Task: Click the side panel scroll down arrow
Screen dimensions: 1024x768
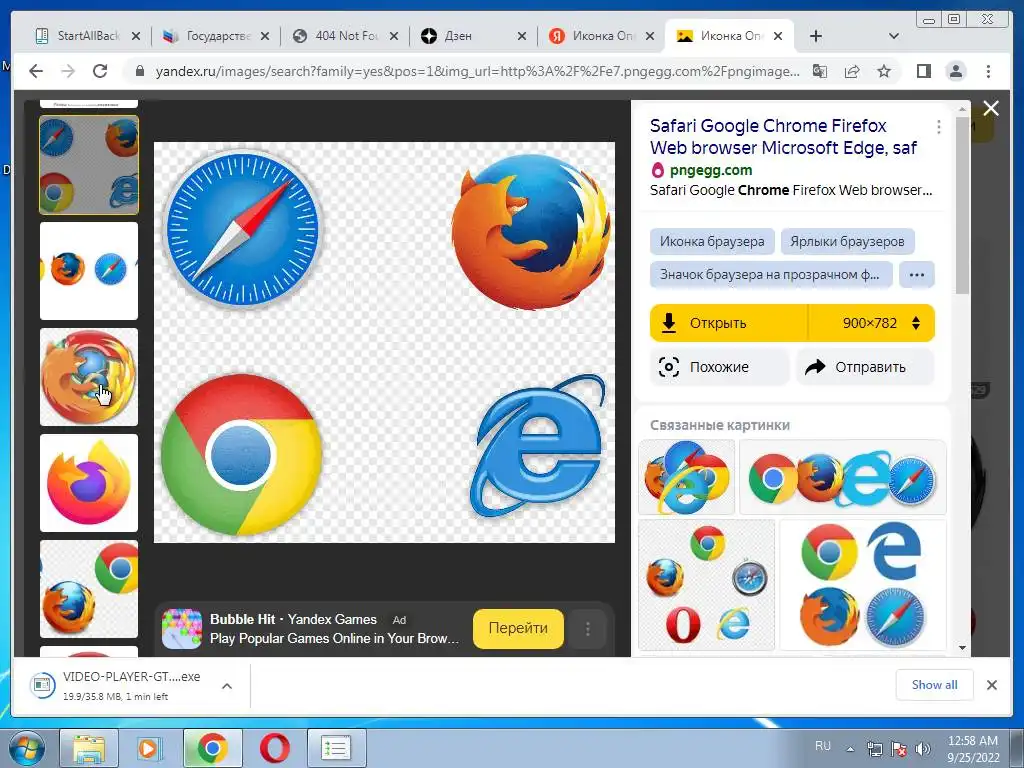Action: pos(962,648)
